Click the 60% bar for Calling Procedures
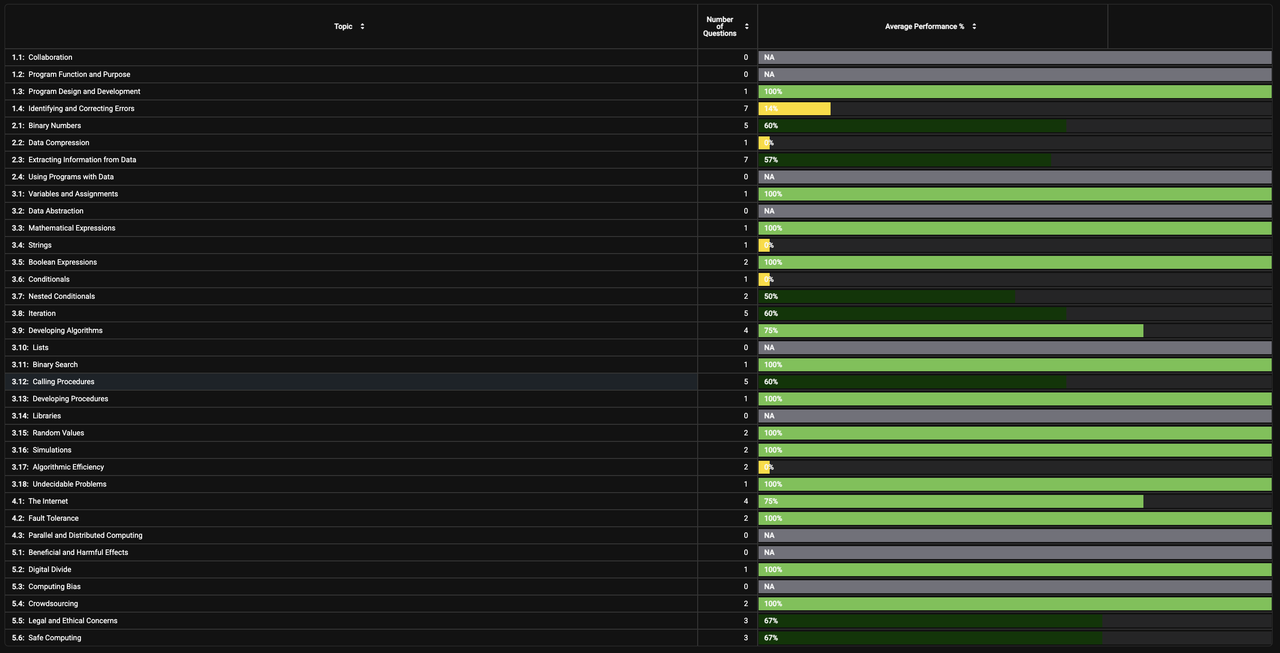Image resolution: width=1280 pixels, height=653 pixels. pos(912,380)
